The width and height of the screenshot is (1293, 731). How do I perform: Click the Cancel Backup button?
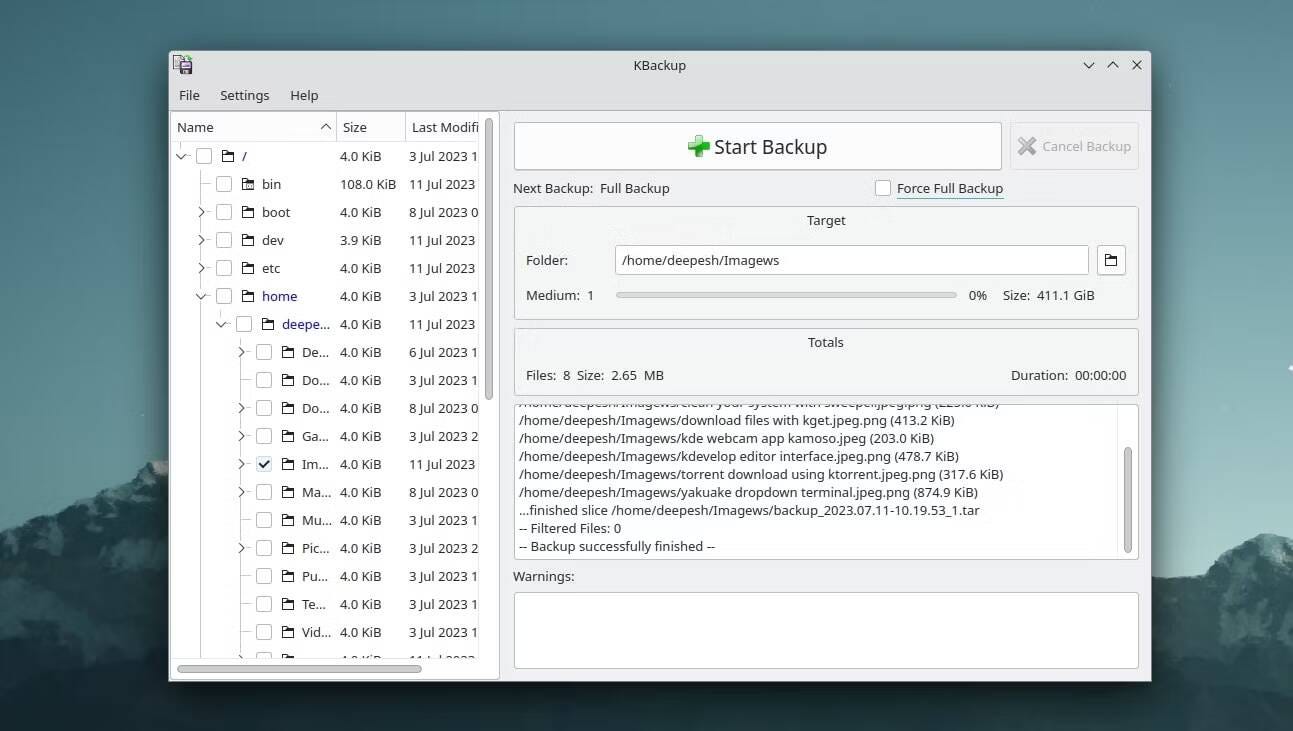[x=1074, y=146]
